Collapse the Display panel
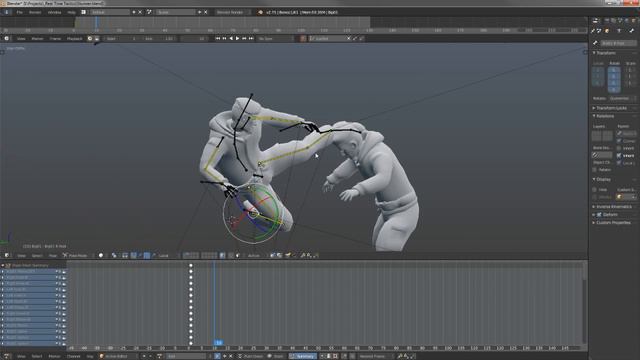The width and height of the screenshot is (640, 360). pyautogui.click(x=602, y=180)
